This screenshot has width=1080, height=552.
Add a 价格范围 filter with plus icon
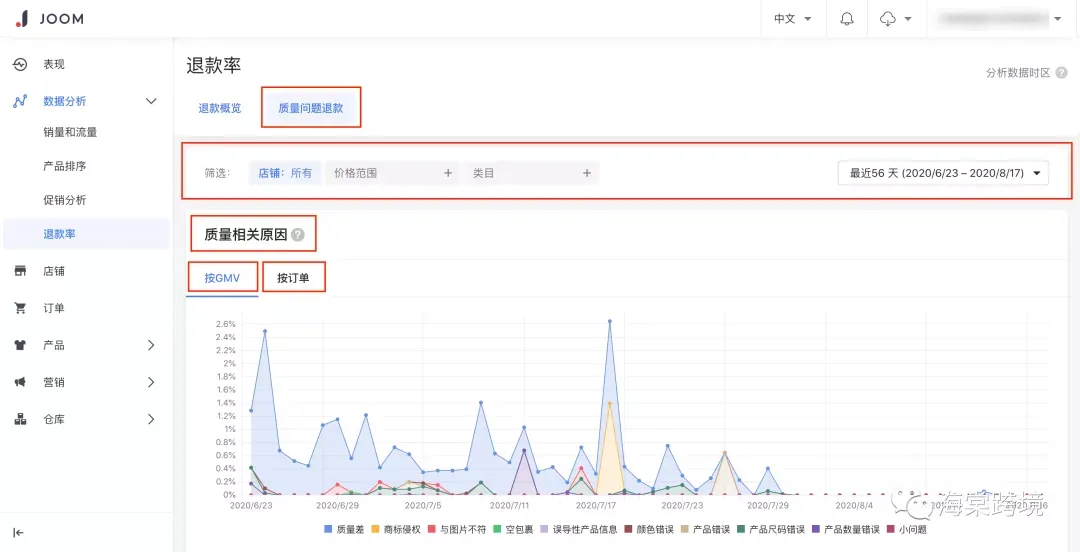(x=448, y=174)
